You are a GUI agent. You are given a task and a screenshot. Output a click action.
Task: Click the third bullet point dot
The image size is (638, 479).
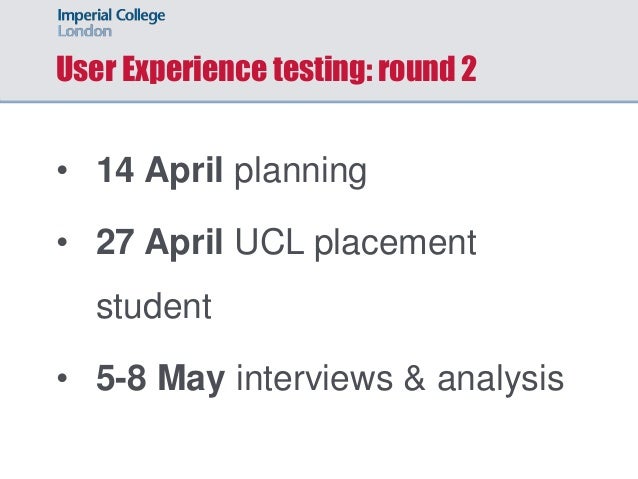click(62, 378)
